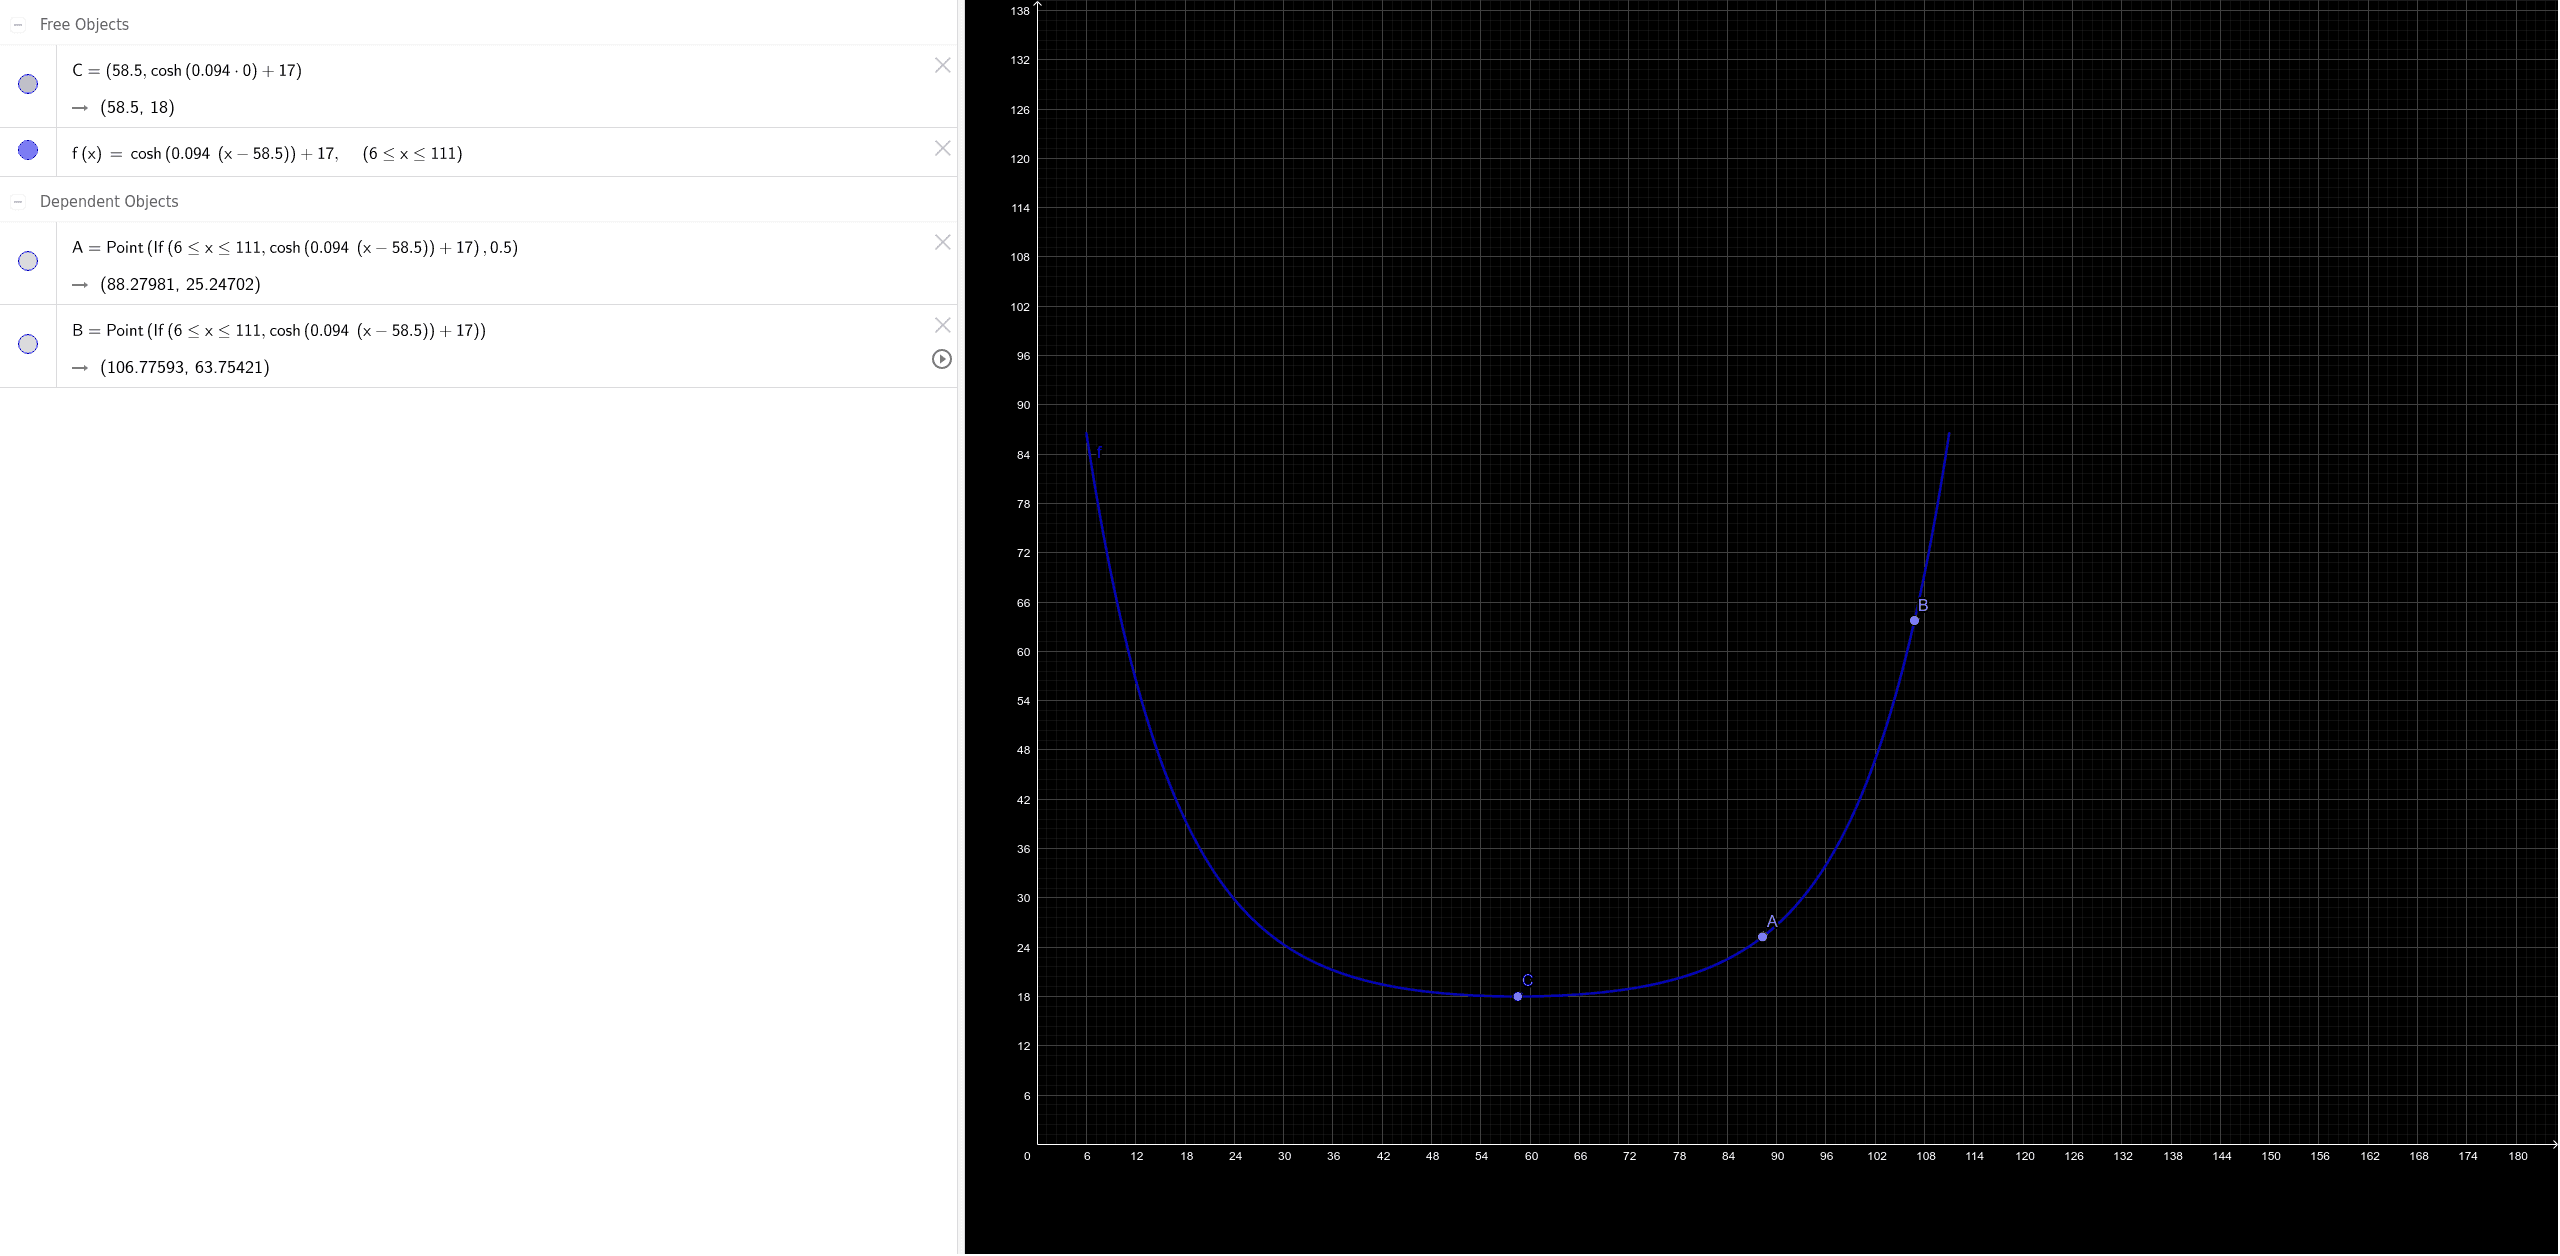
Task: Toggle visibility of function f
Action: (x=27, y=150)
